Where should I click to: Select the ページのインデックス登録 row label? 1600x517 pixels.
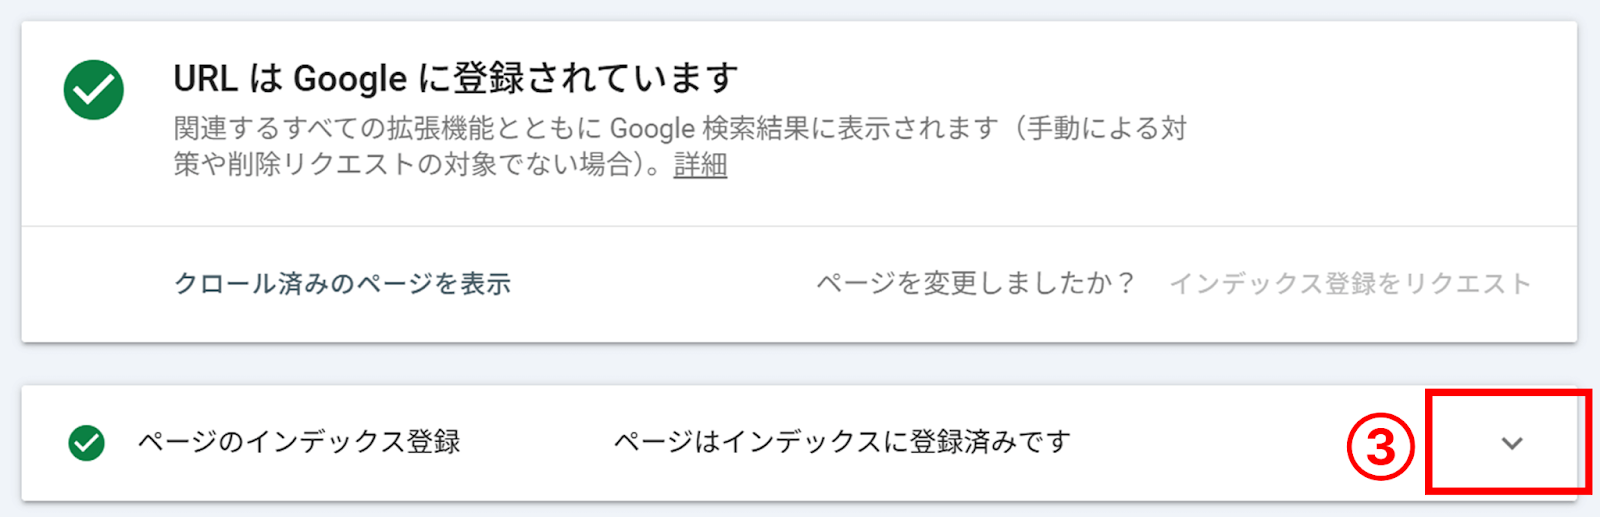[299, 442]
